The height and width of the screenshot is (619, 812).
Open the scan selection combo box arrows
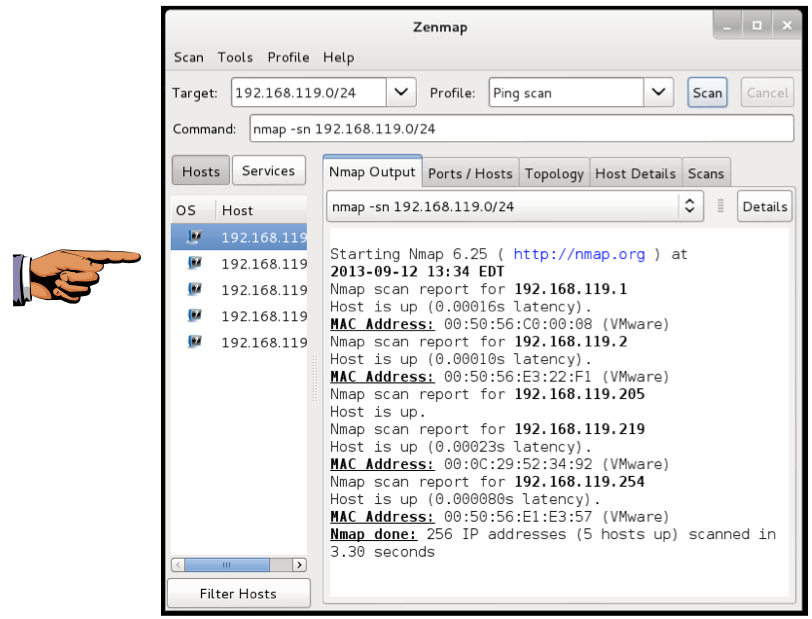689,206
